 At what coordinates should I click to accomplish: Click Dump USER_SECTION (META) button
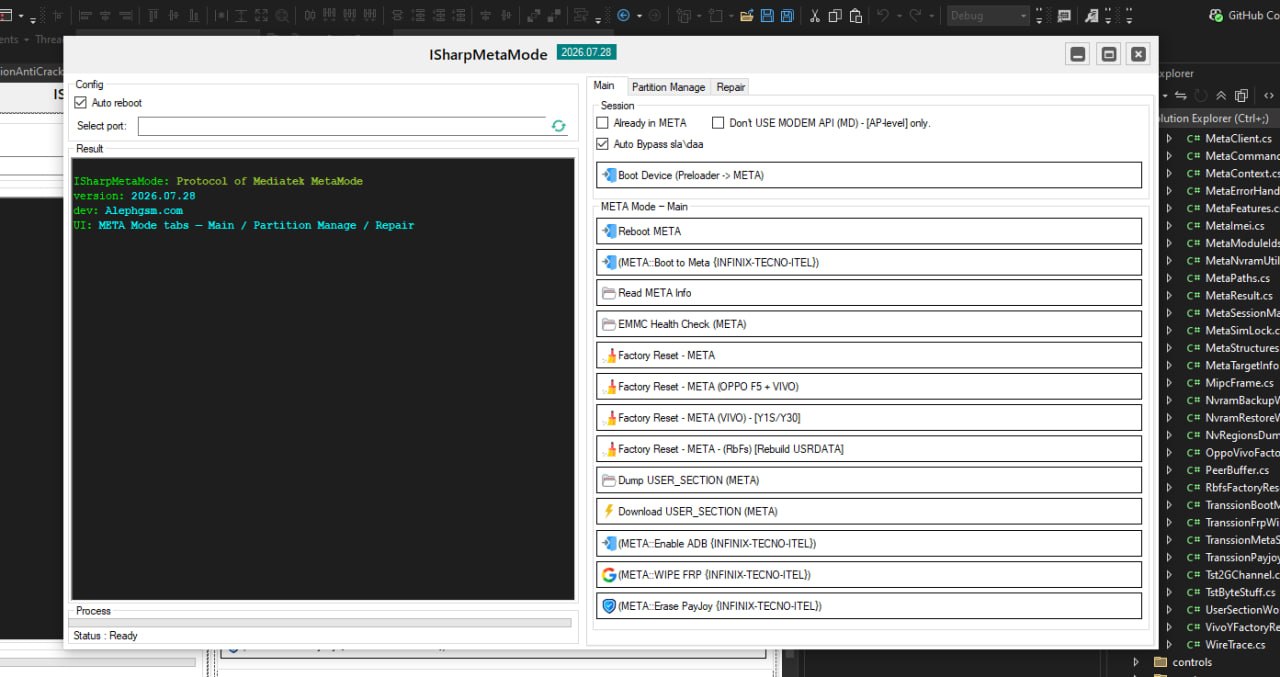pyautogui.click(x=868, y=480)
